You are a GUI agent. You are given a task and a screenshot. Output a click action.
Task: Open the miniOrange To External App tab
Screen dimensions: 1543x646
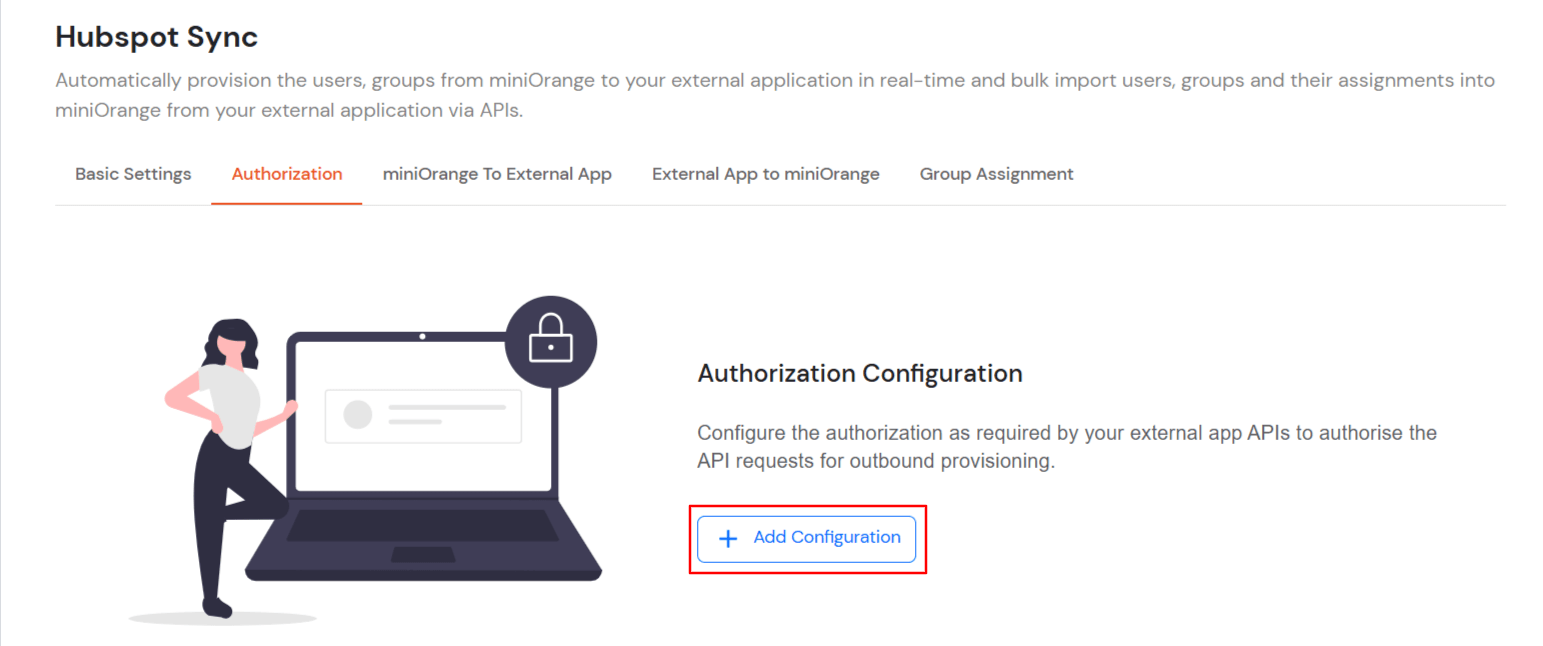coord(497,173)
